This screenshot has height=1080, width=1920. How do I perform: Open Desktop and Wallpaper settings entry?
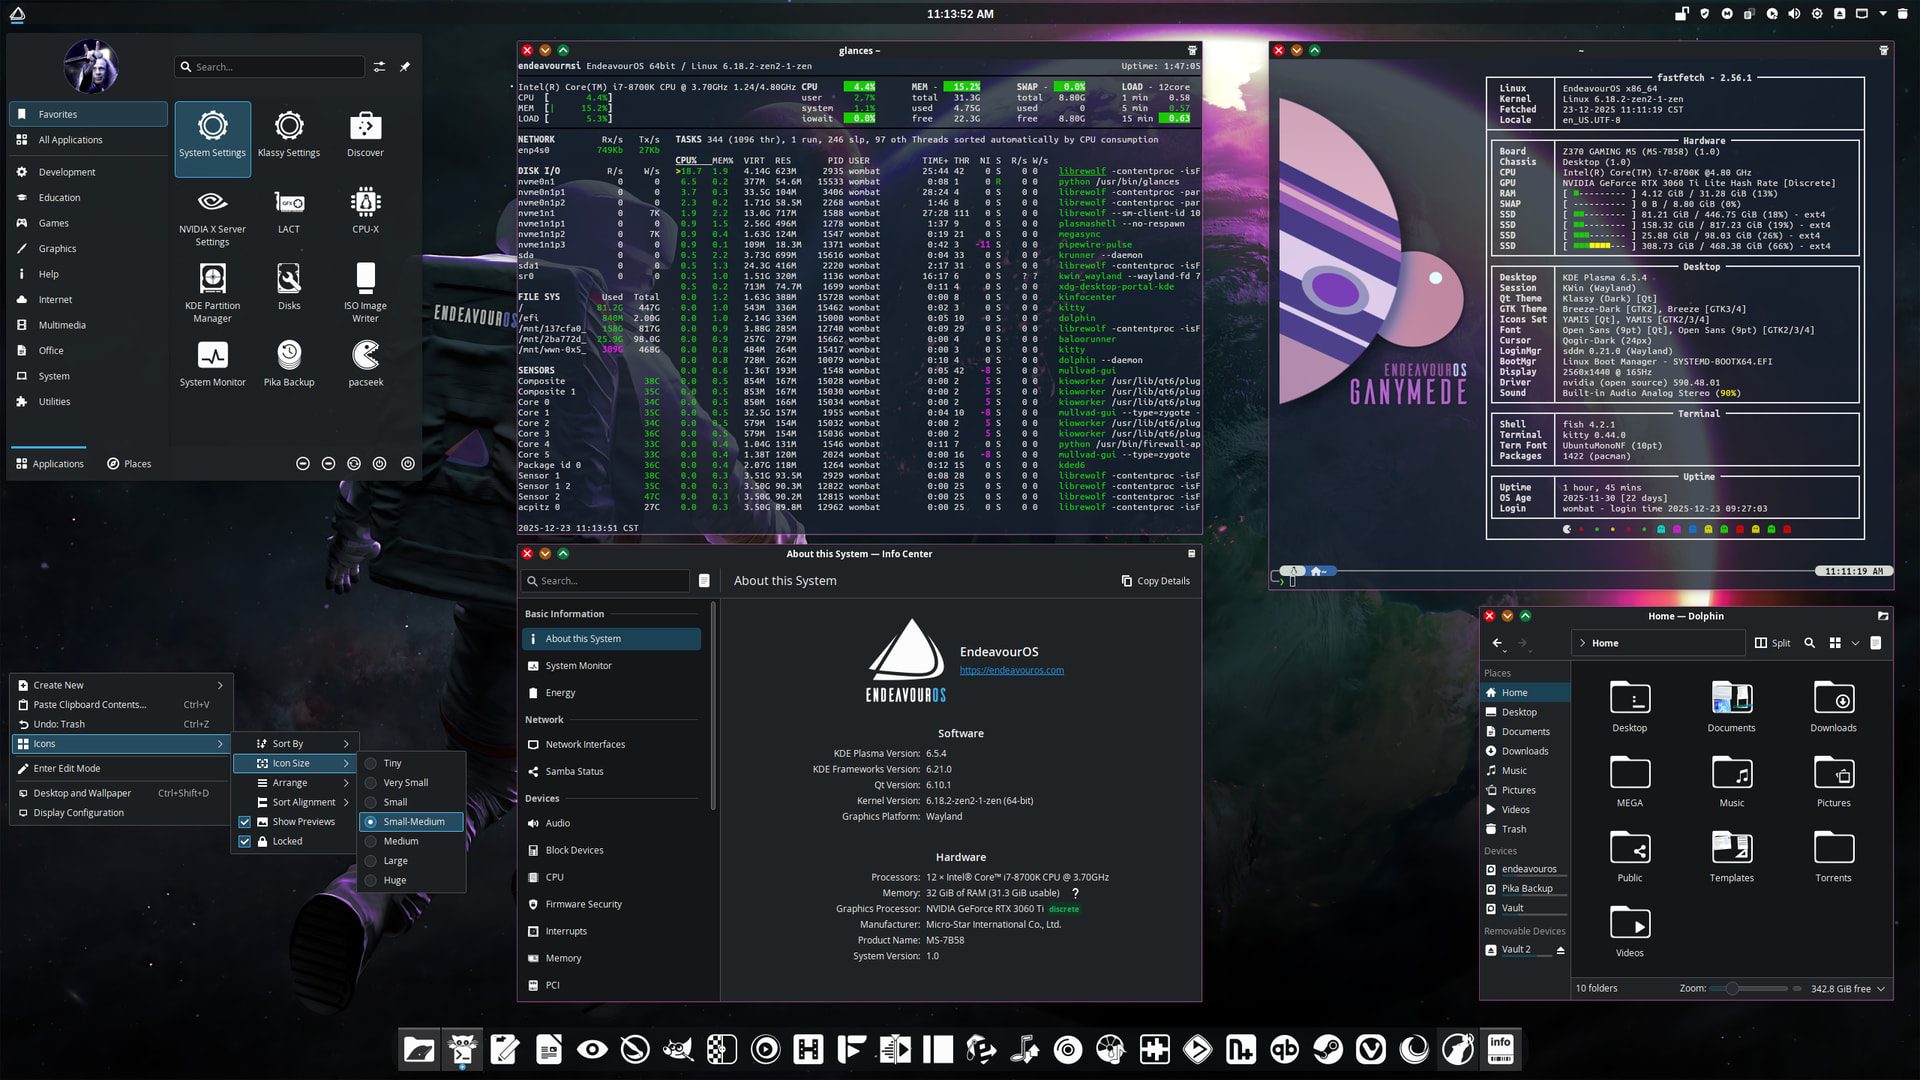pos(120,794)
